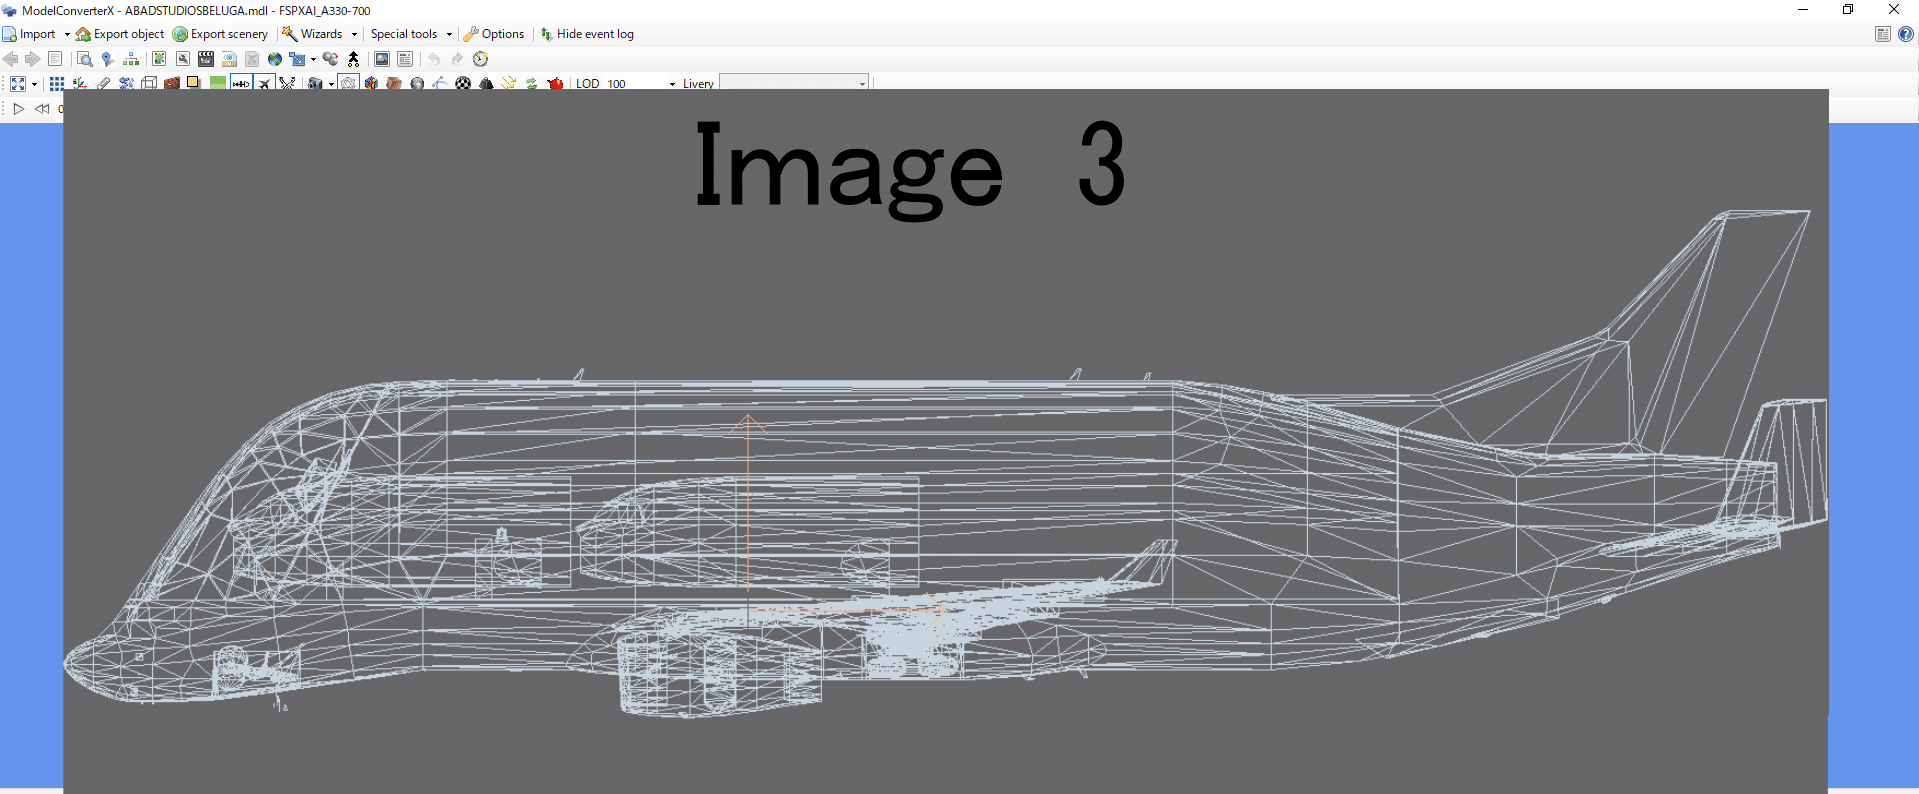Toggle the aircraft display icon
This screenshot has height=794, width=1919.
(264, 84)
